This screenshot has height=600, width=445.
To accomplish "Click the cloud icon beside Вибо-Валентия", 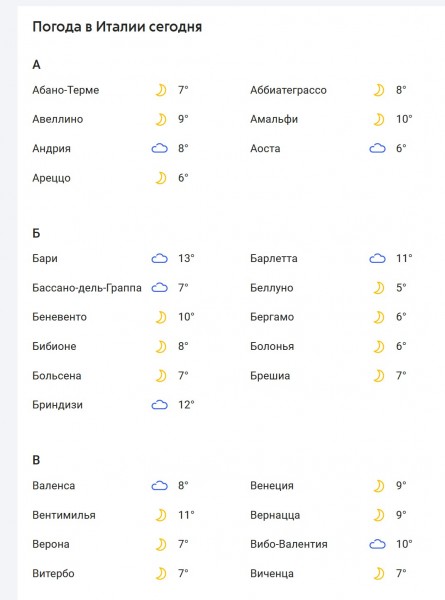I will coord(377,544).
